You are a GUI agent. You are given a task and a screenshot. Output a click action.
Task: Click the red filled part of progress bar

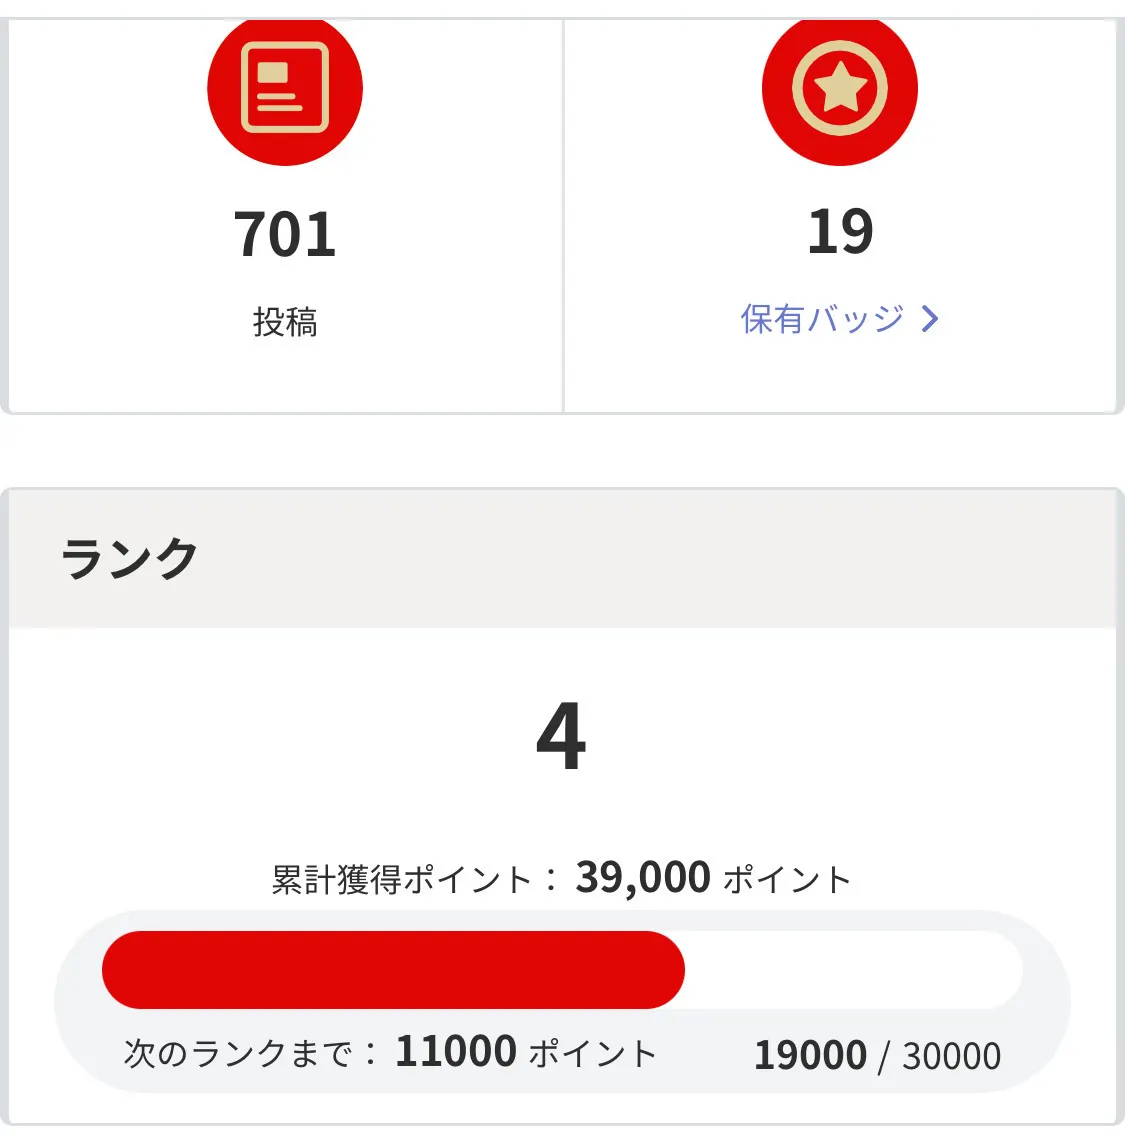coord(393,969)
